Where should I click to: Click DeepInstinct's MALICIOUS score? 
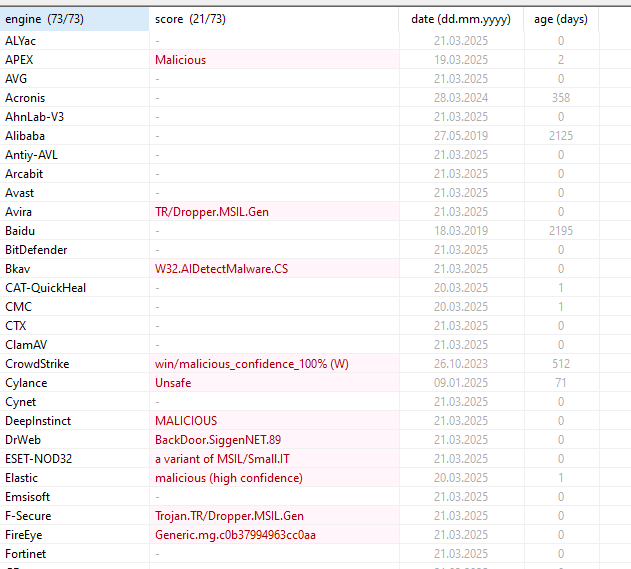pos(186,421)
